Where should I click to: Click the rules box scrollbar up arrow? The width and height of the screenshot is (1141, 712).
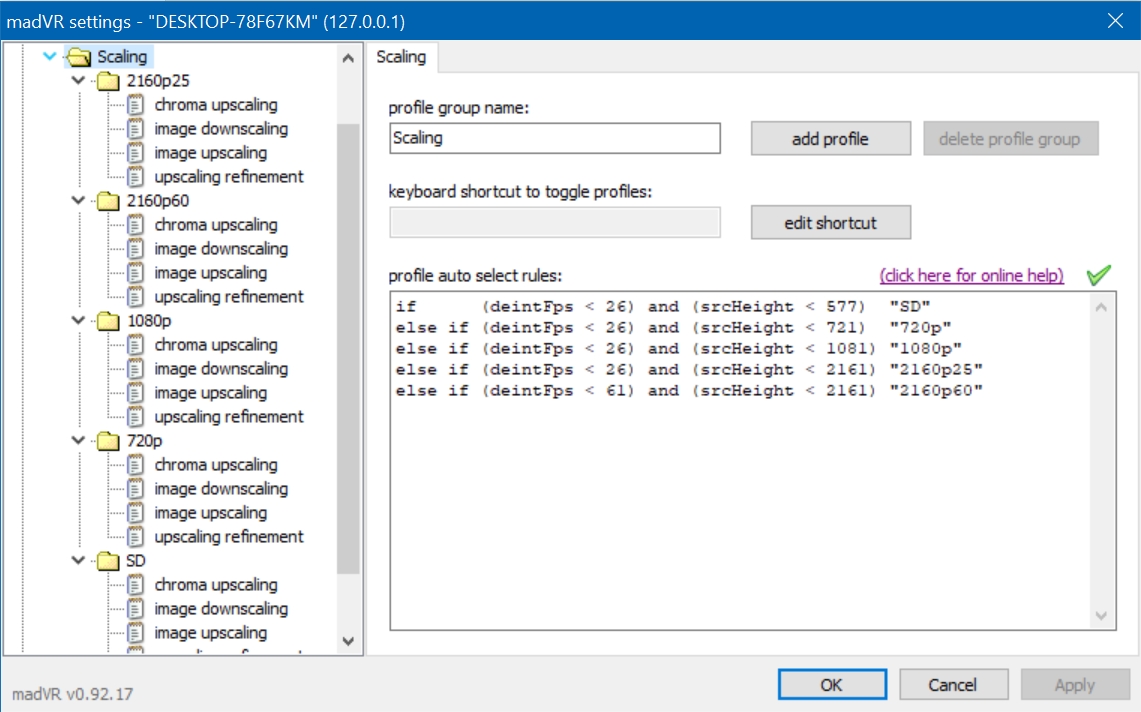[1101, 307]
